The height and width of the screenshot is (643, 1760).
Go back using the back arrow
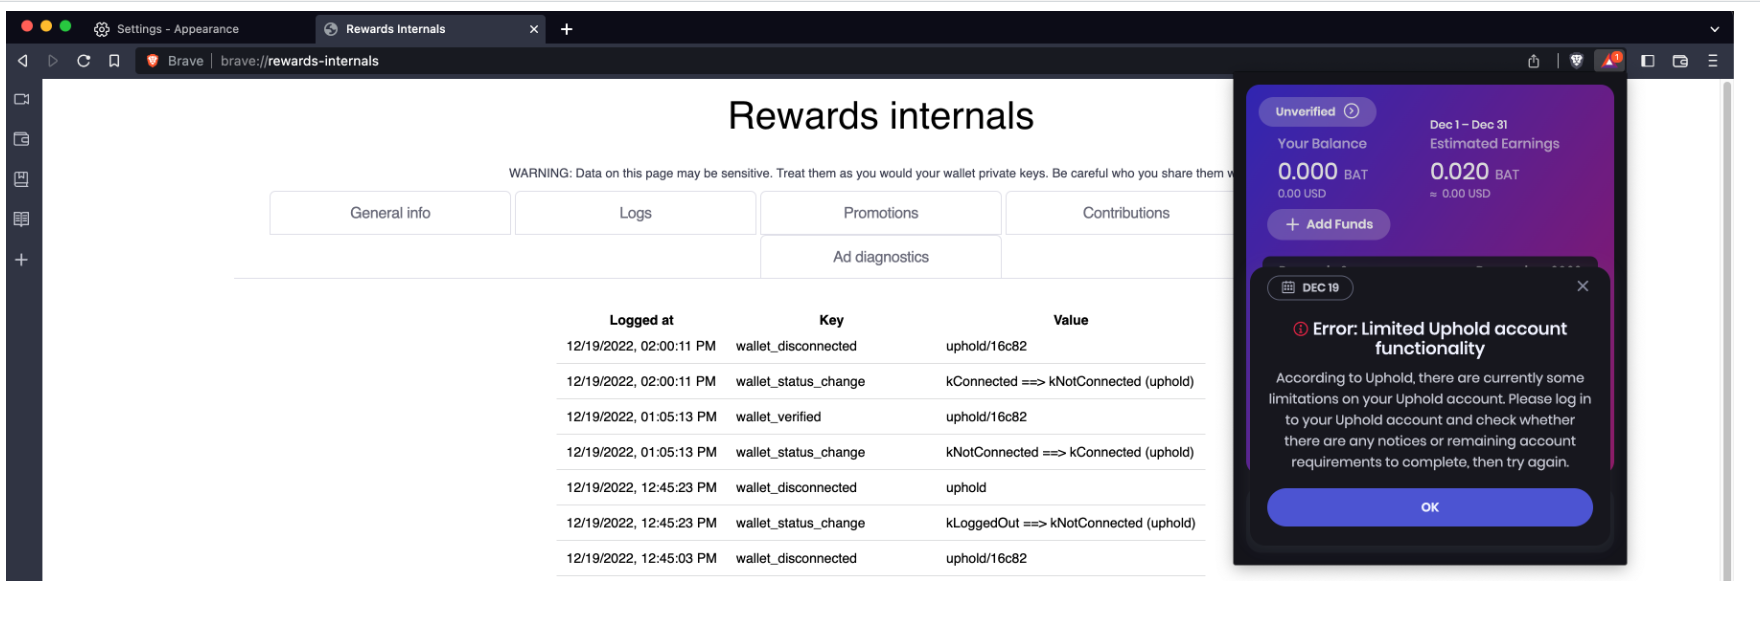(22, 61)
